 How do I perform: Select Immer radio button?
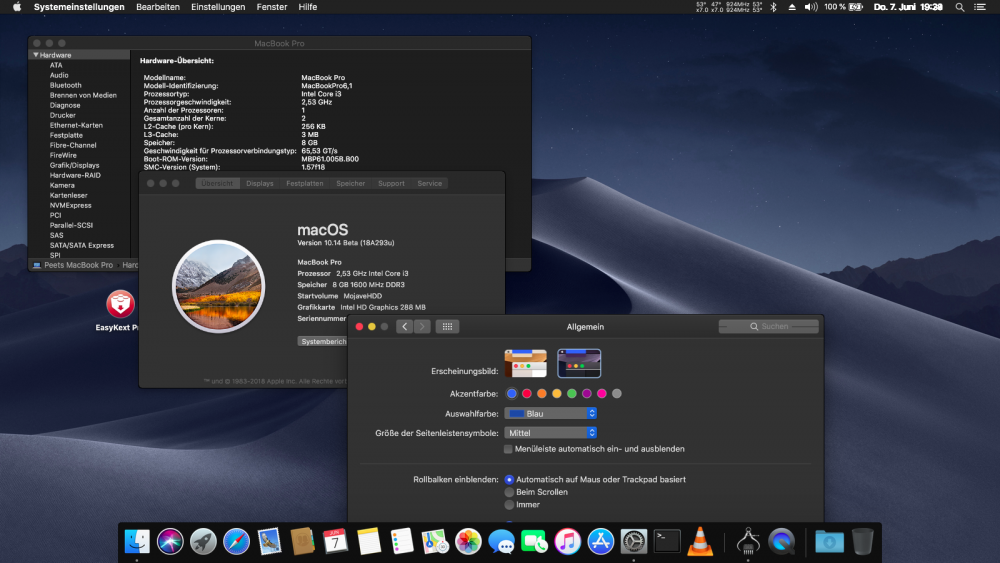pyautogui.click(x=509, y=505)
